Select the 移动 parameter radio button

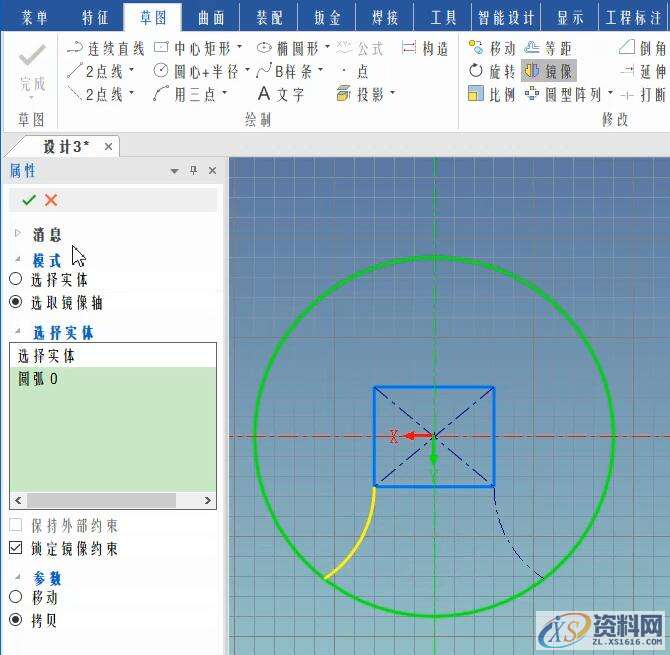[x=15, y=596]
